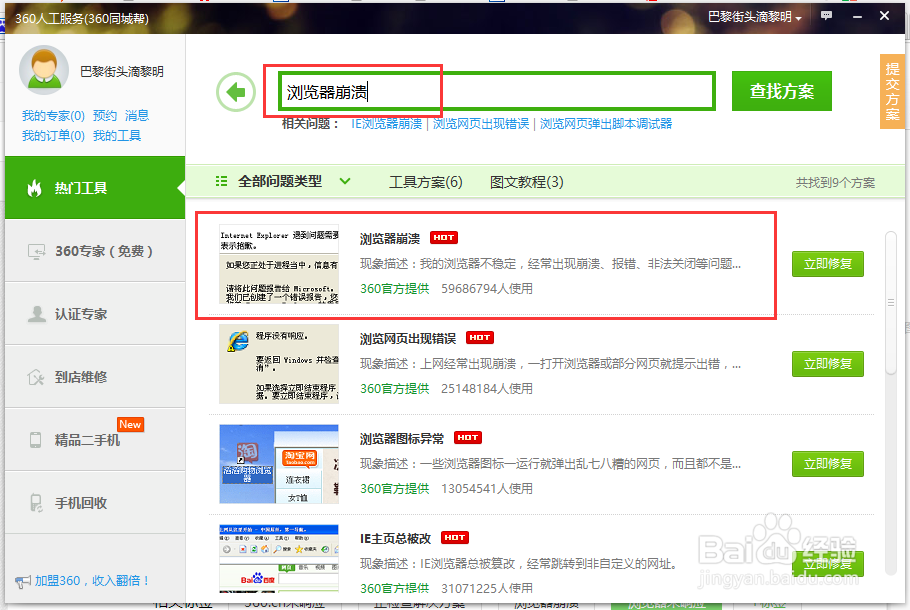Click the 浏览网页出现错误 result title
Screen dimensions: 910x610
408,338
